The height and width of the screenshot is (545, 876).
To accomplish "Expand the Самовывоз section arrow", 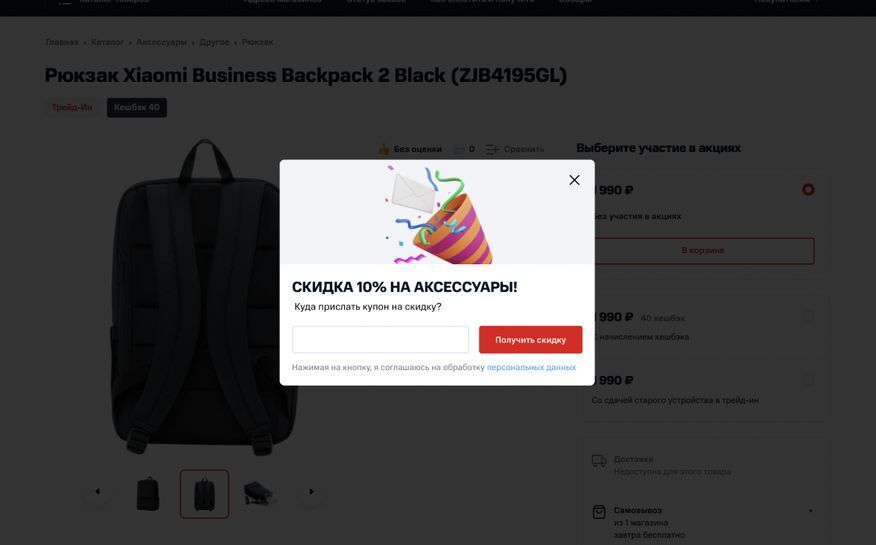I will [x=811, y=510].
